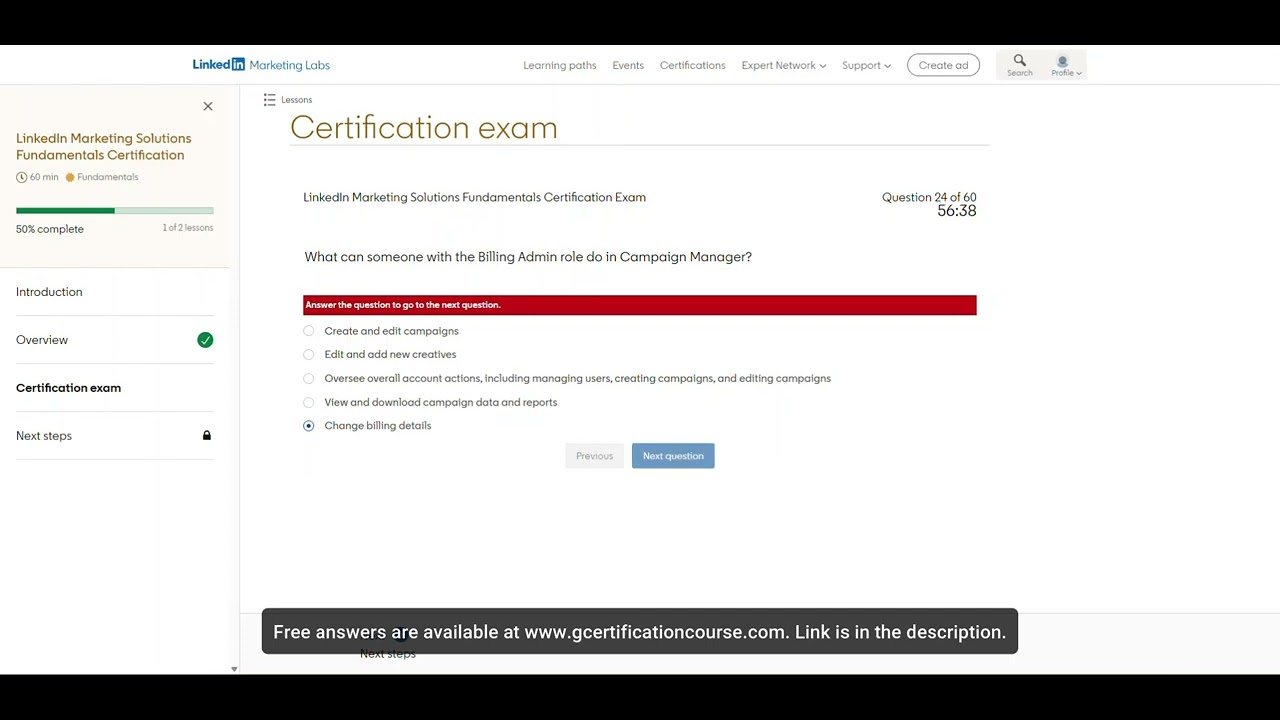Viewport: 1280px width, 720px height.
Task: Open Learning paths in navigation
Action: coord(560,65)
